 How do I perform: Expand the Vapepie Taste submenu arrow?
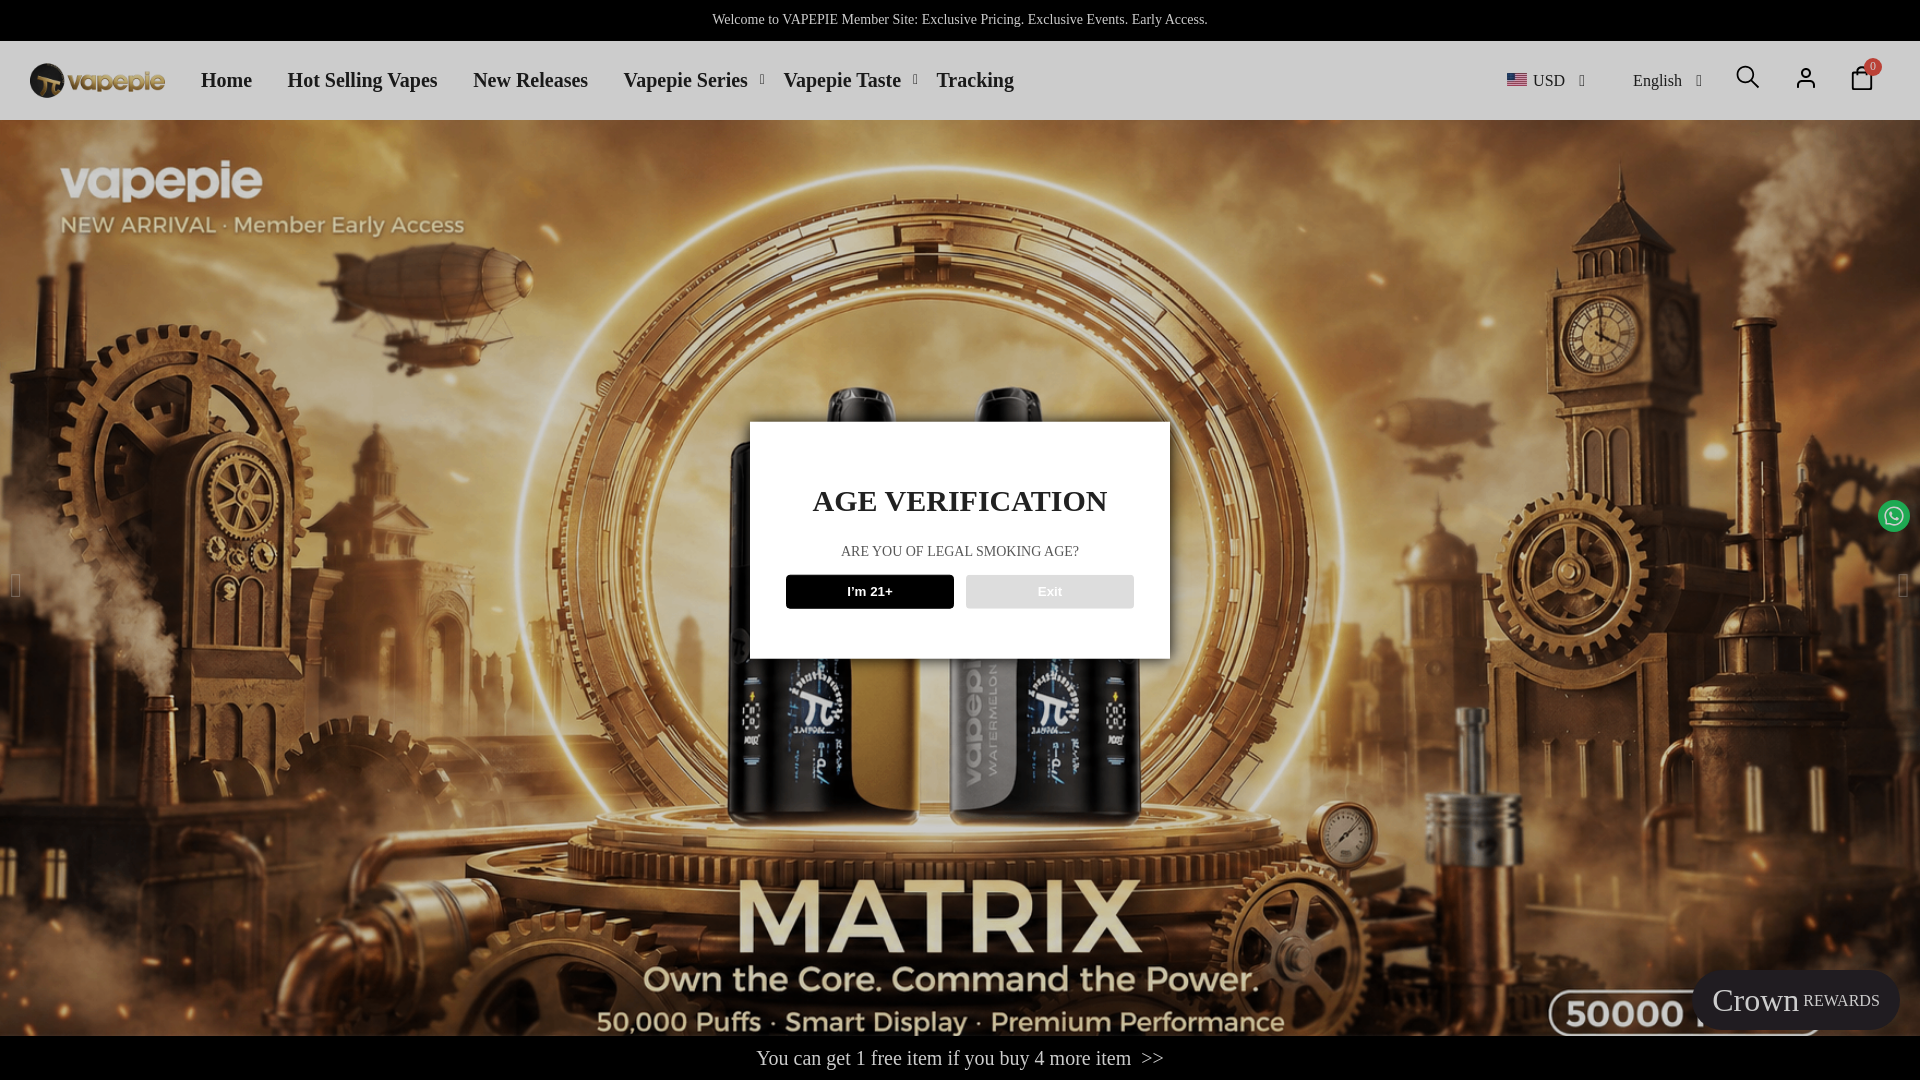pyautogui.click(x=915, y=79)
